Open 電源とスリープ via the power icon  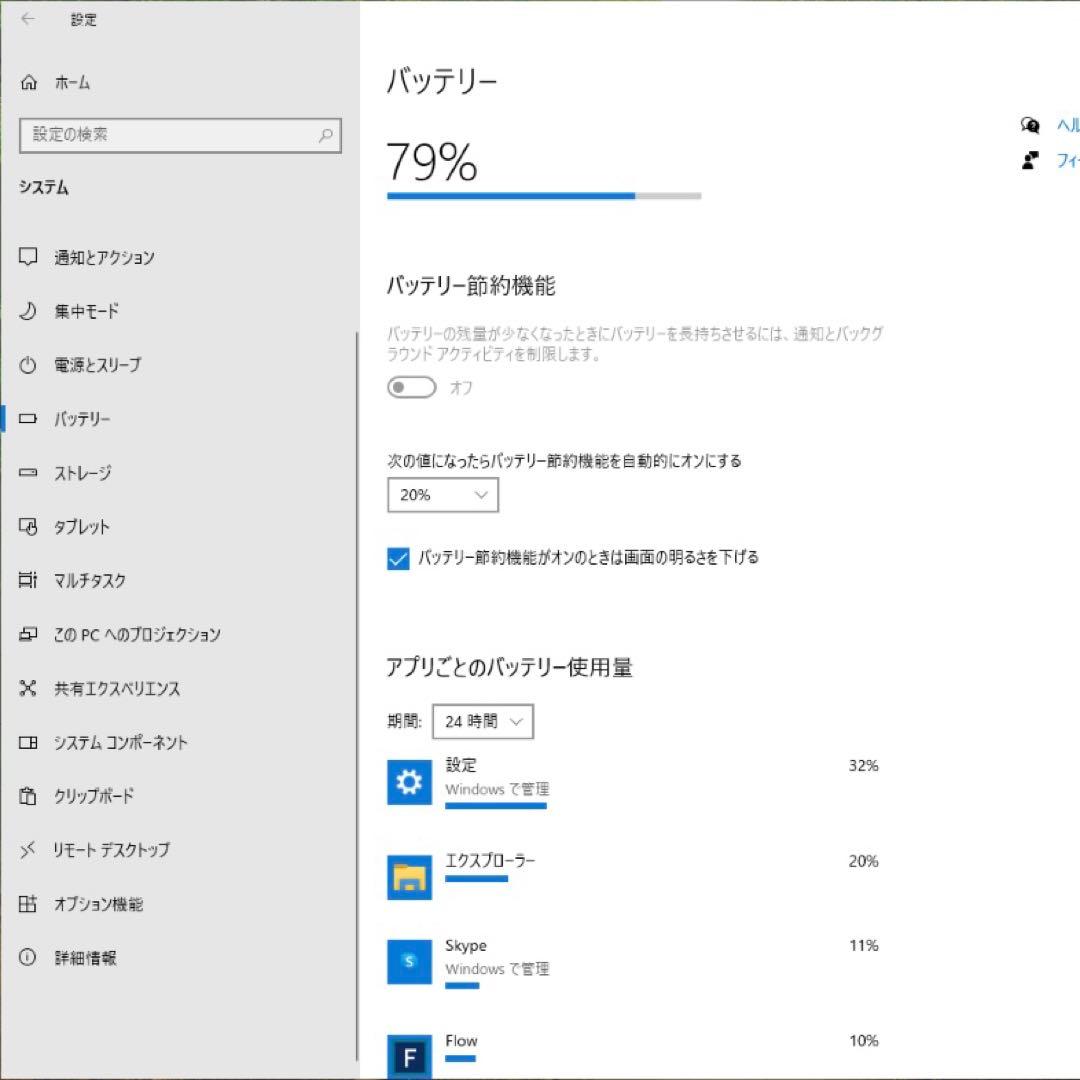coord(28,366)
